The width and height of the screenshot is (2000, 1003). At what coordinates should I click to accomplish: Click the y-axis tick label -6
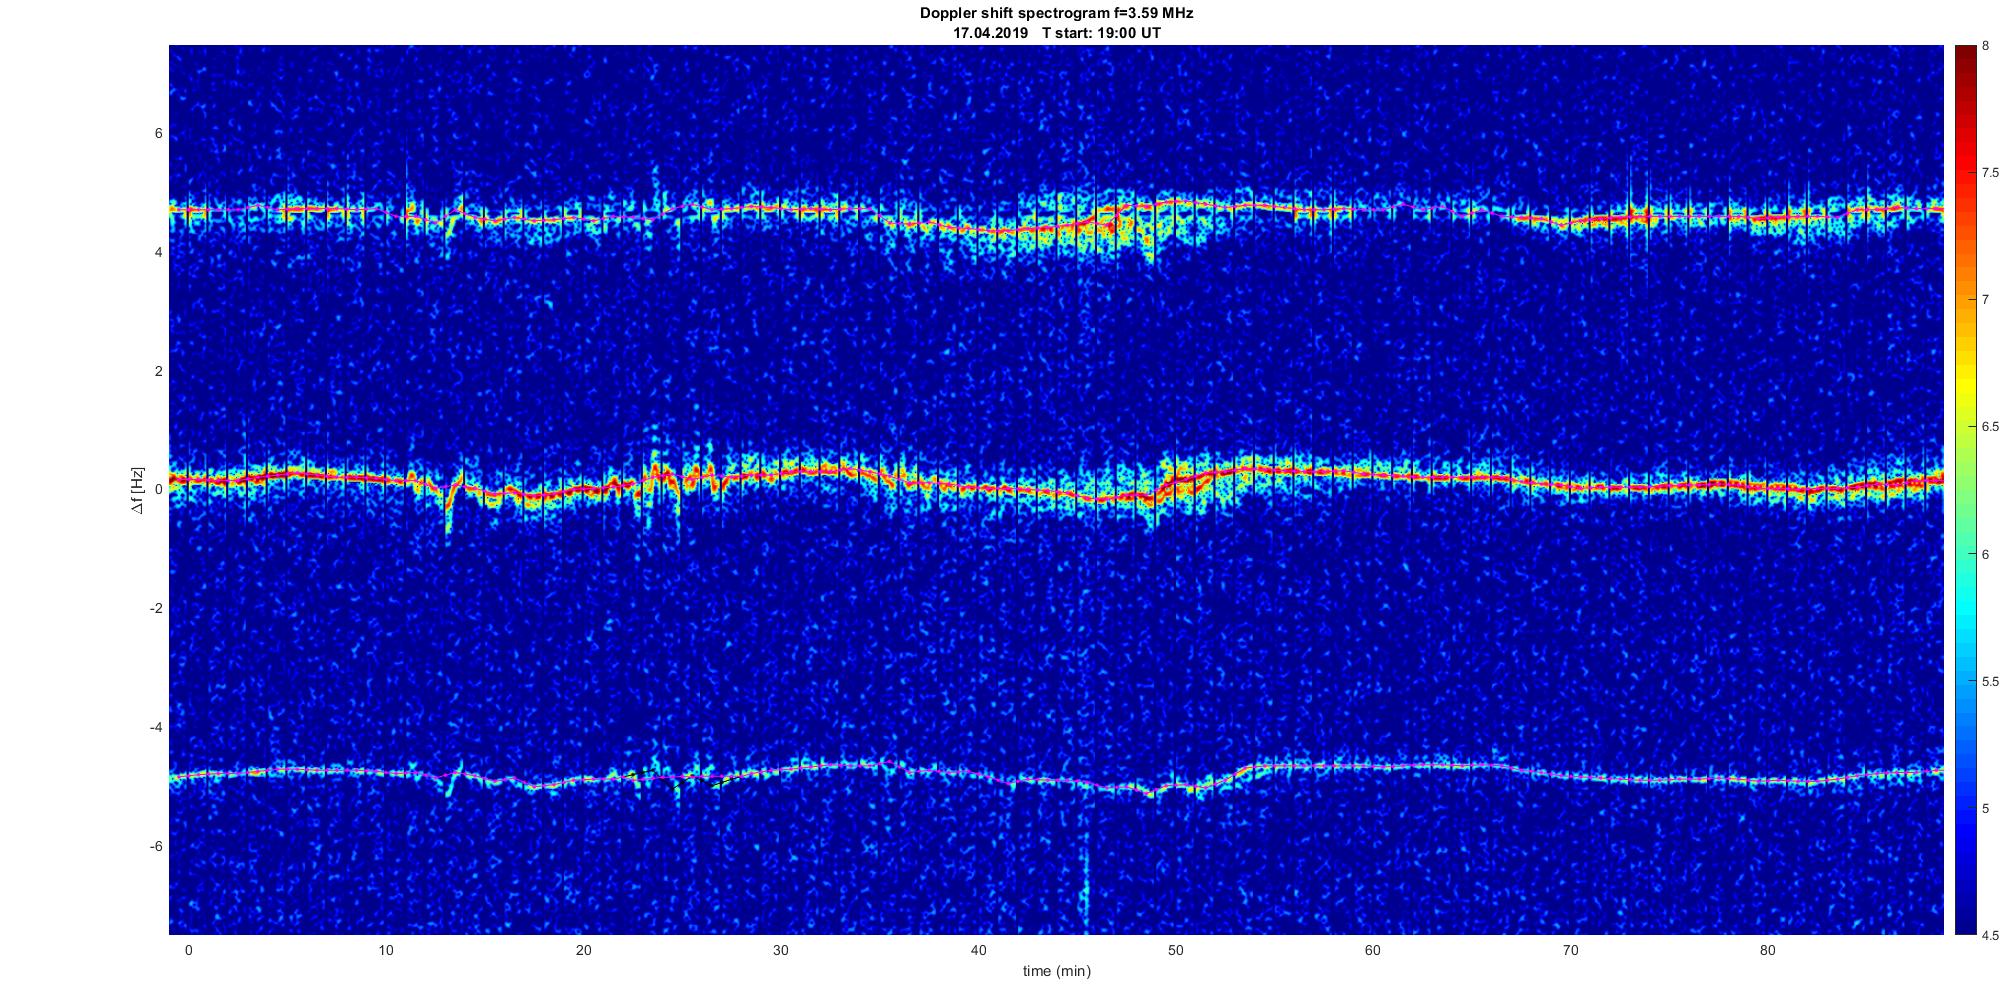click(155, 846)
